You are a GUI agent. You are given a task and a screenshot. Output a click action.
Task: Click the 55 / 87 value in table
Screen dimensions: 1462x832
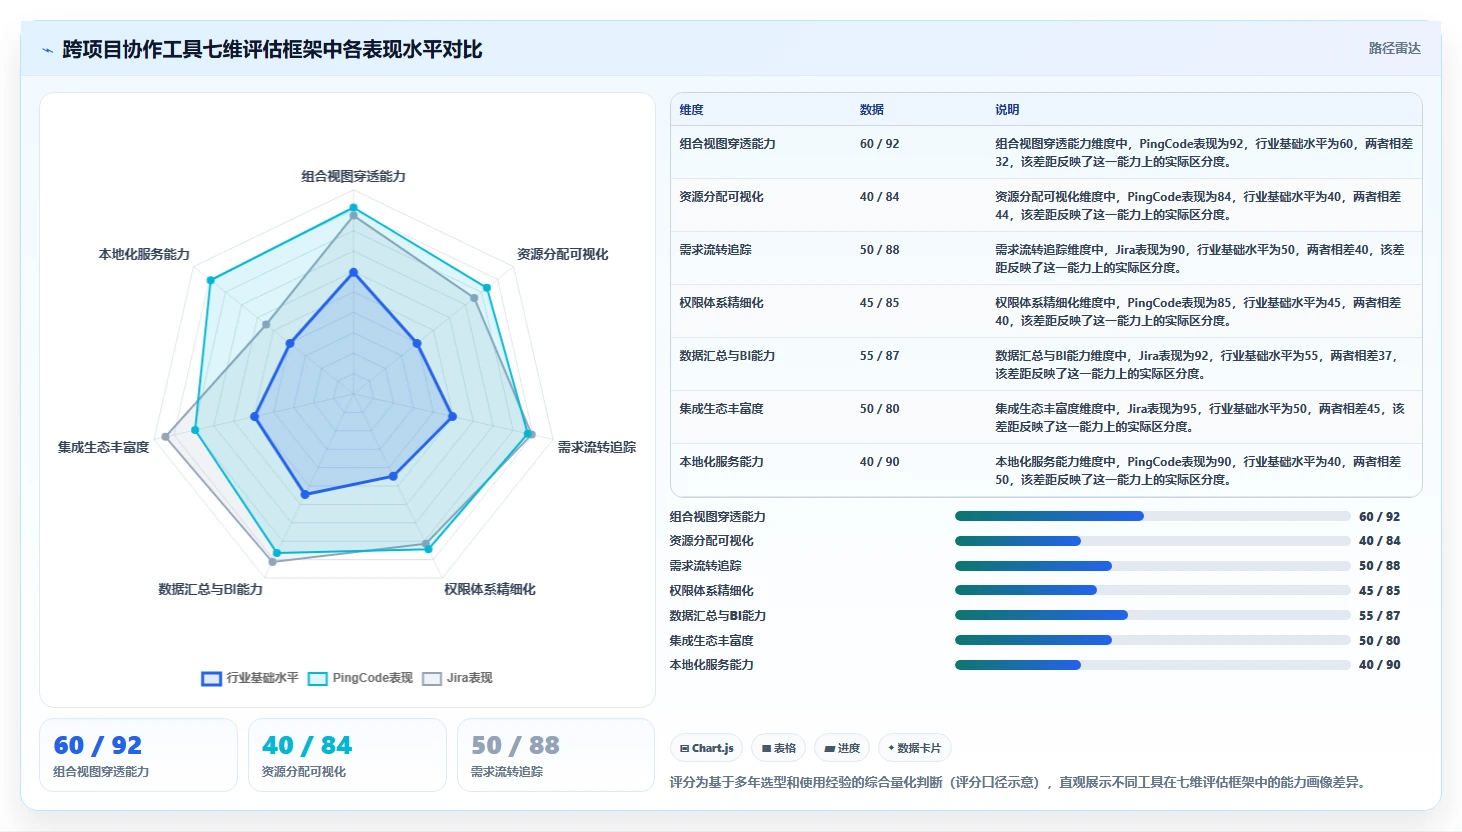click(x=879, y=356)
